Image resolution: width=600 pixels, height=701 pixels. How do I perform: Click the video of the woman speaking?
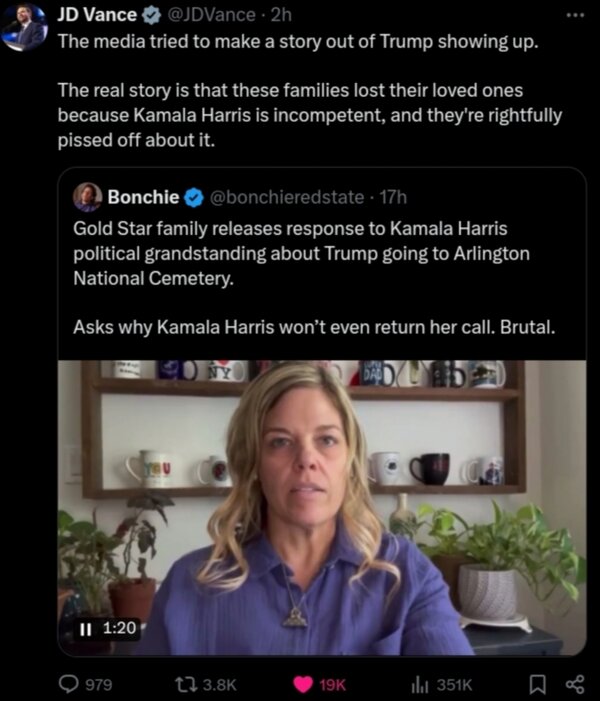tap(322, 500)
